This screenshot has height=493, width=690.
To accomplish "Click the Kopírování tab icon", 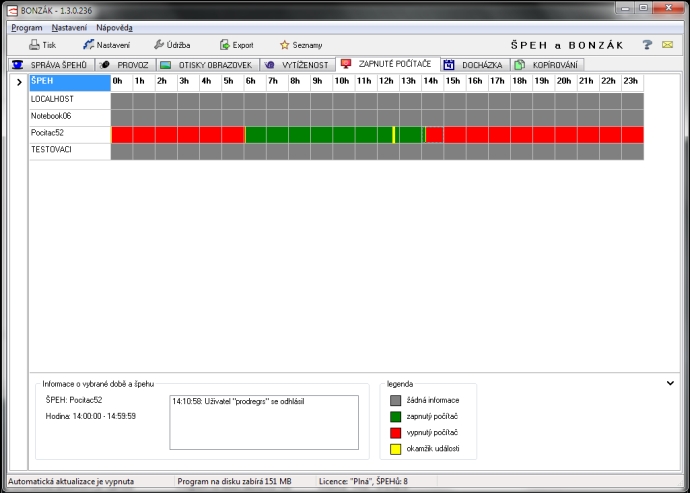I will tap(519, 65).
